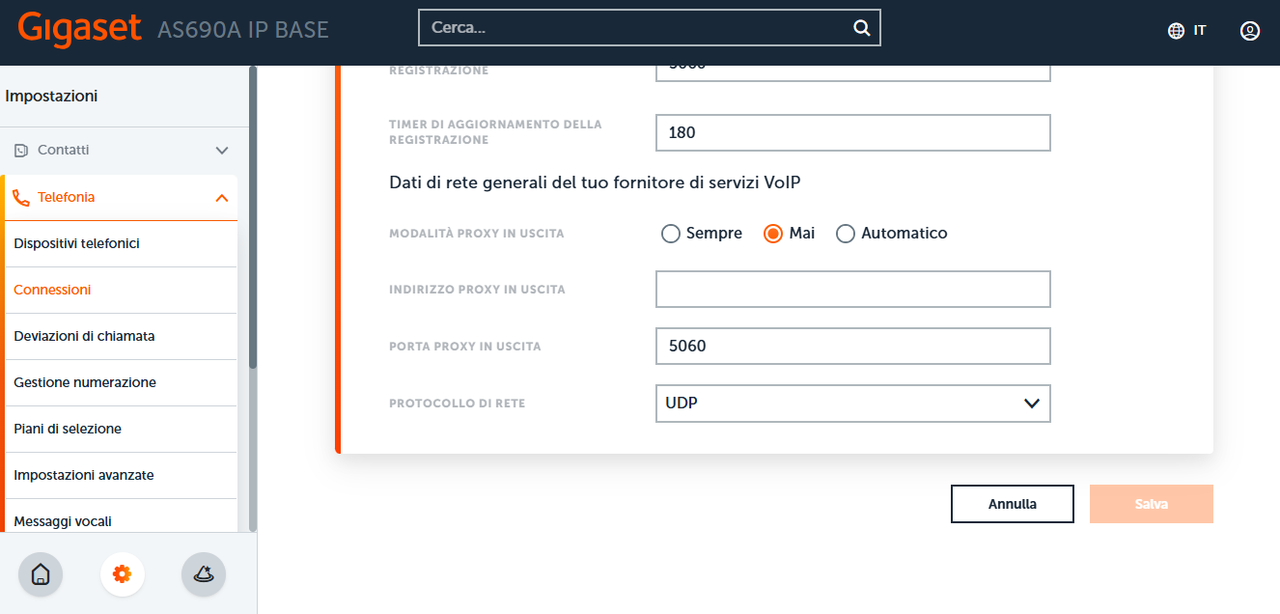Collapse the Telefonia section chevron
The width and height of the screenshot is (1280, 614).
click(222, 198)
